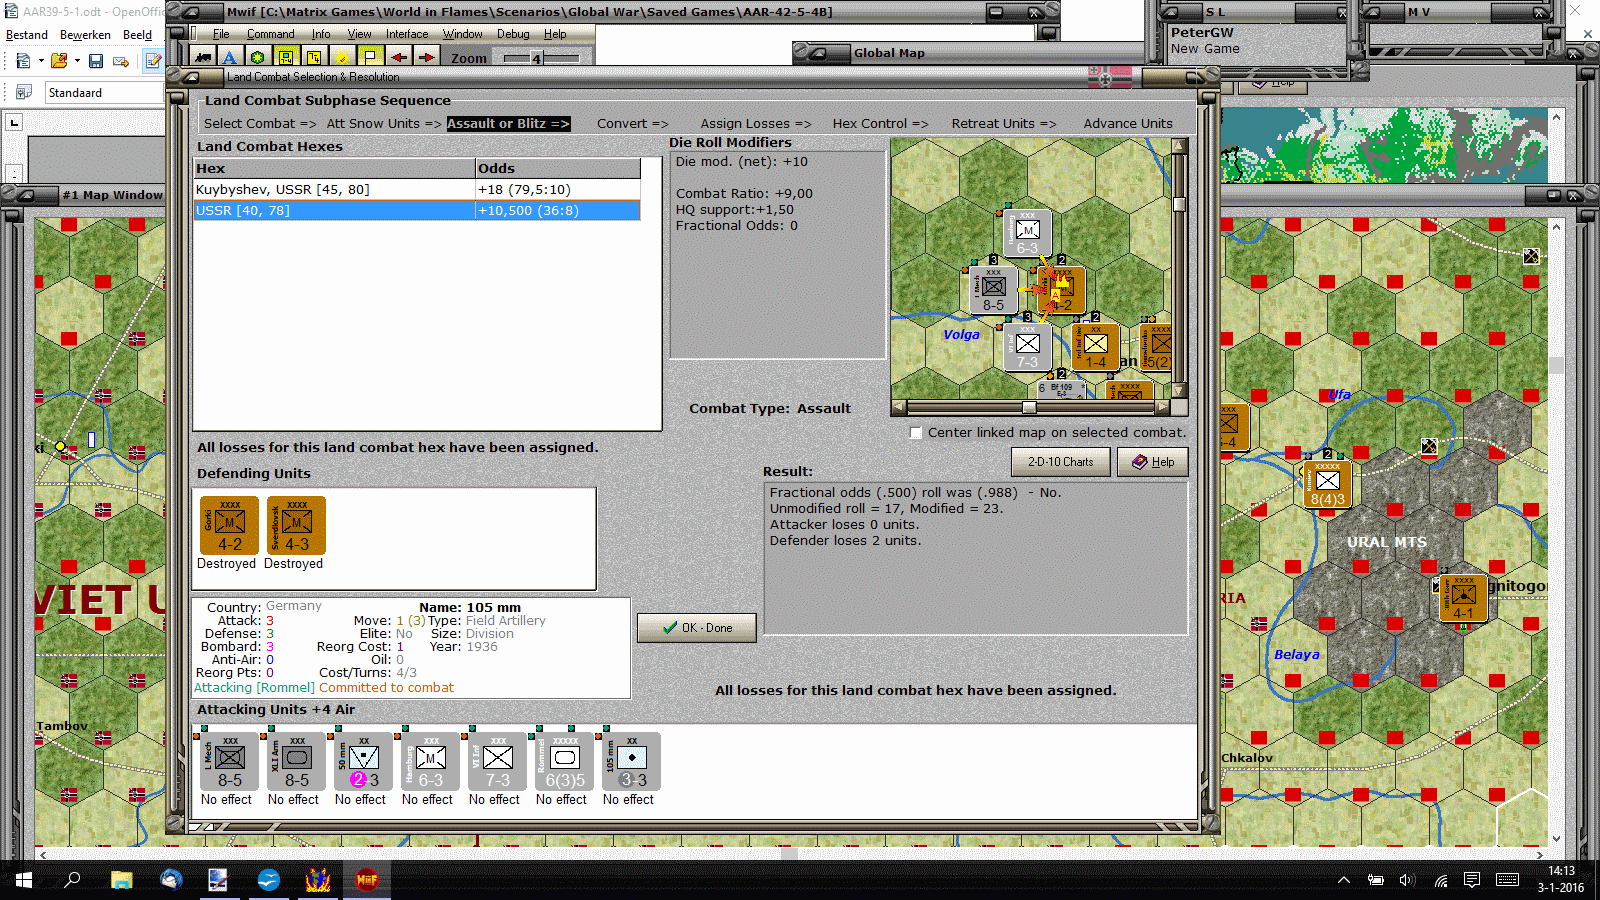This screenshot has height=900, width=1600.
Task: Click the Assault or Blitz subphase step
Action: tap(508, 124)
